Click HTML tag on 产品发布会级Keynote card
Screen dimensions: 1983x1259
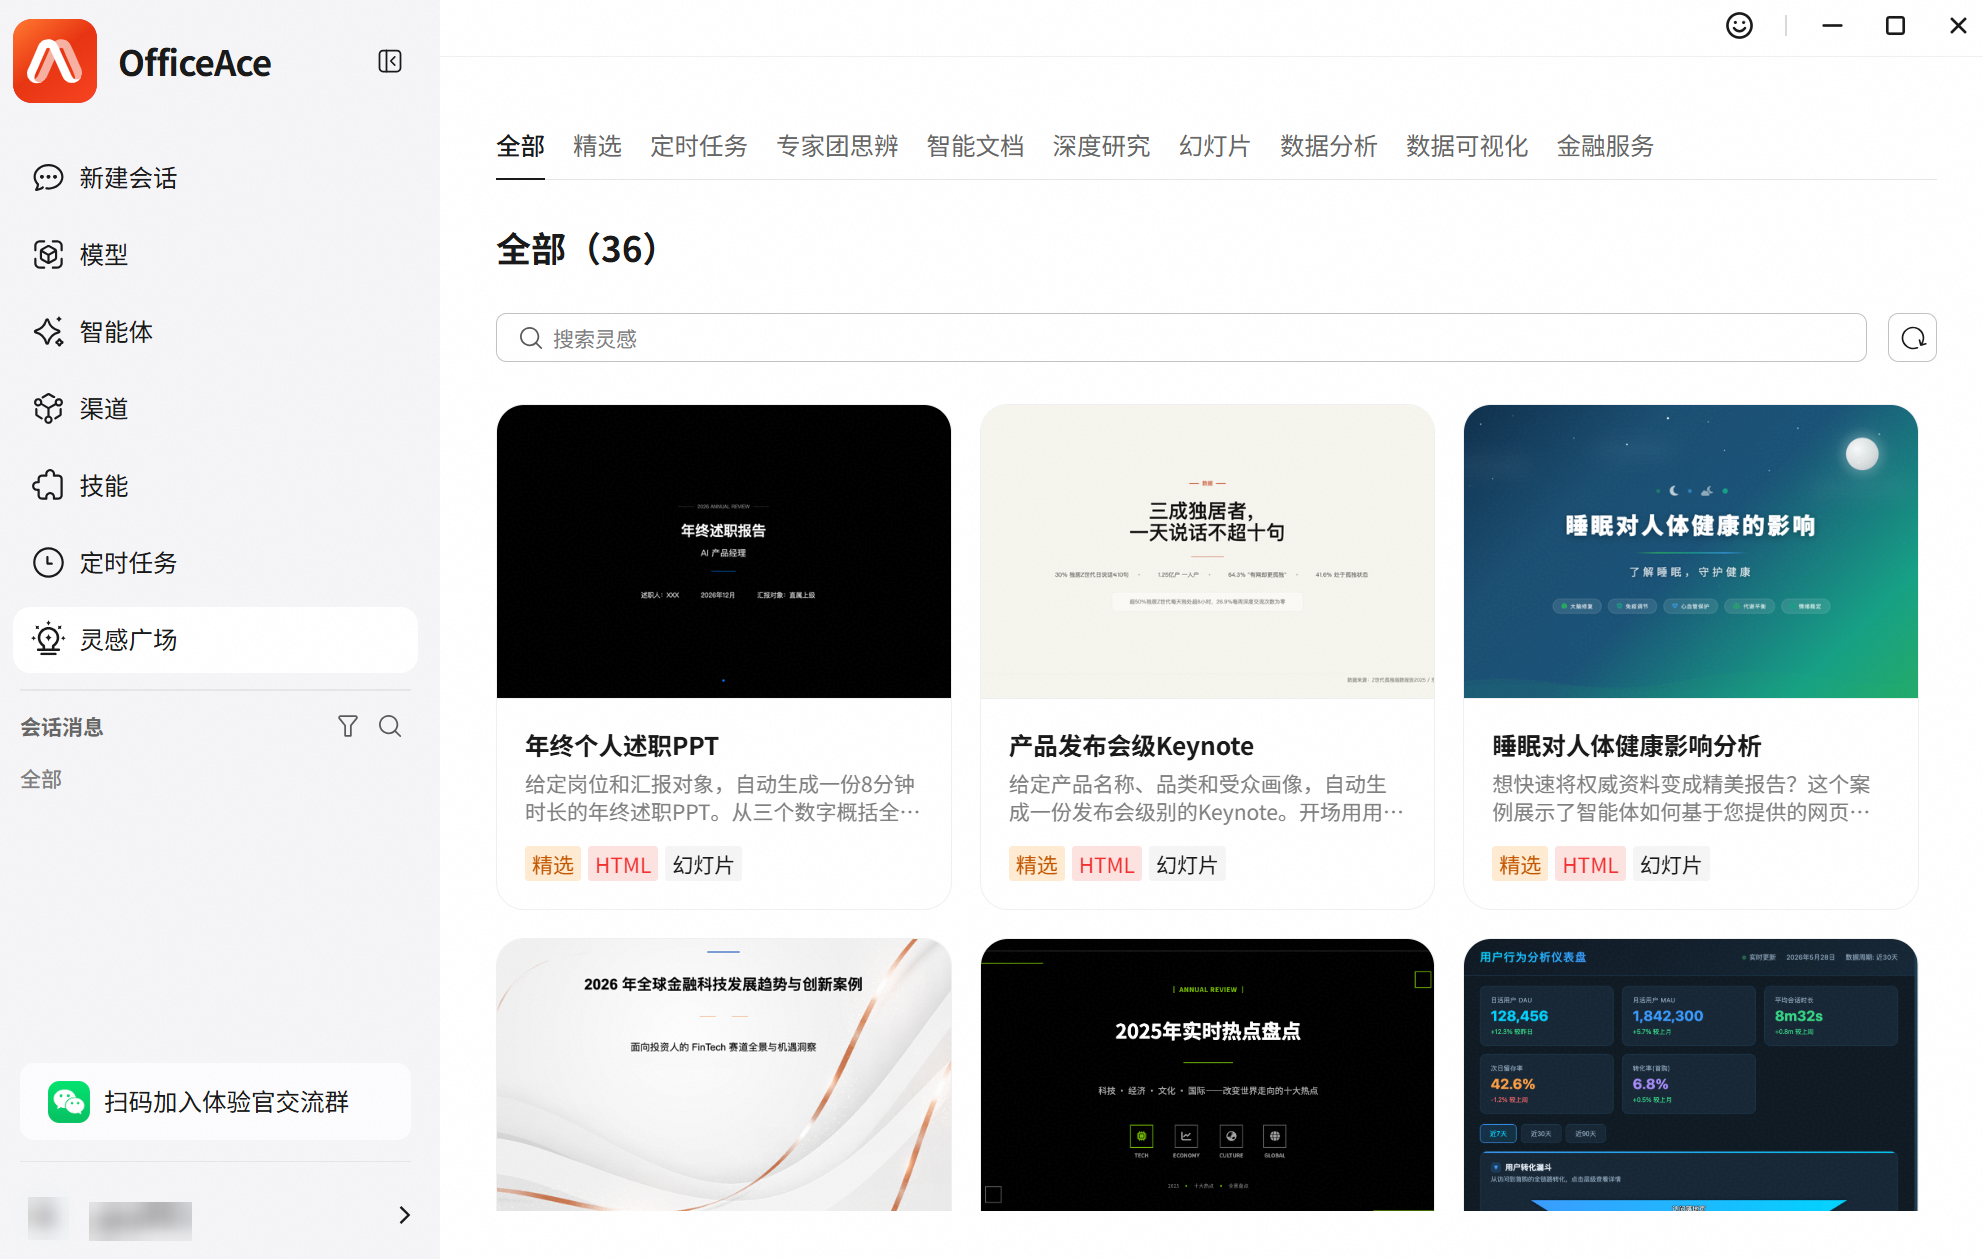(1106, 865)
